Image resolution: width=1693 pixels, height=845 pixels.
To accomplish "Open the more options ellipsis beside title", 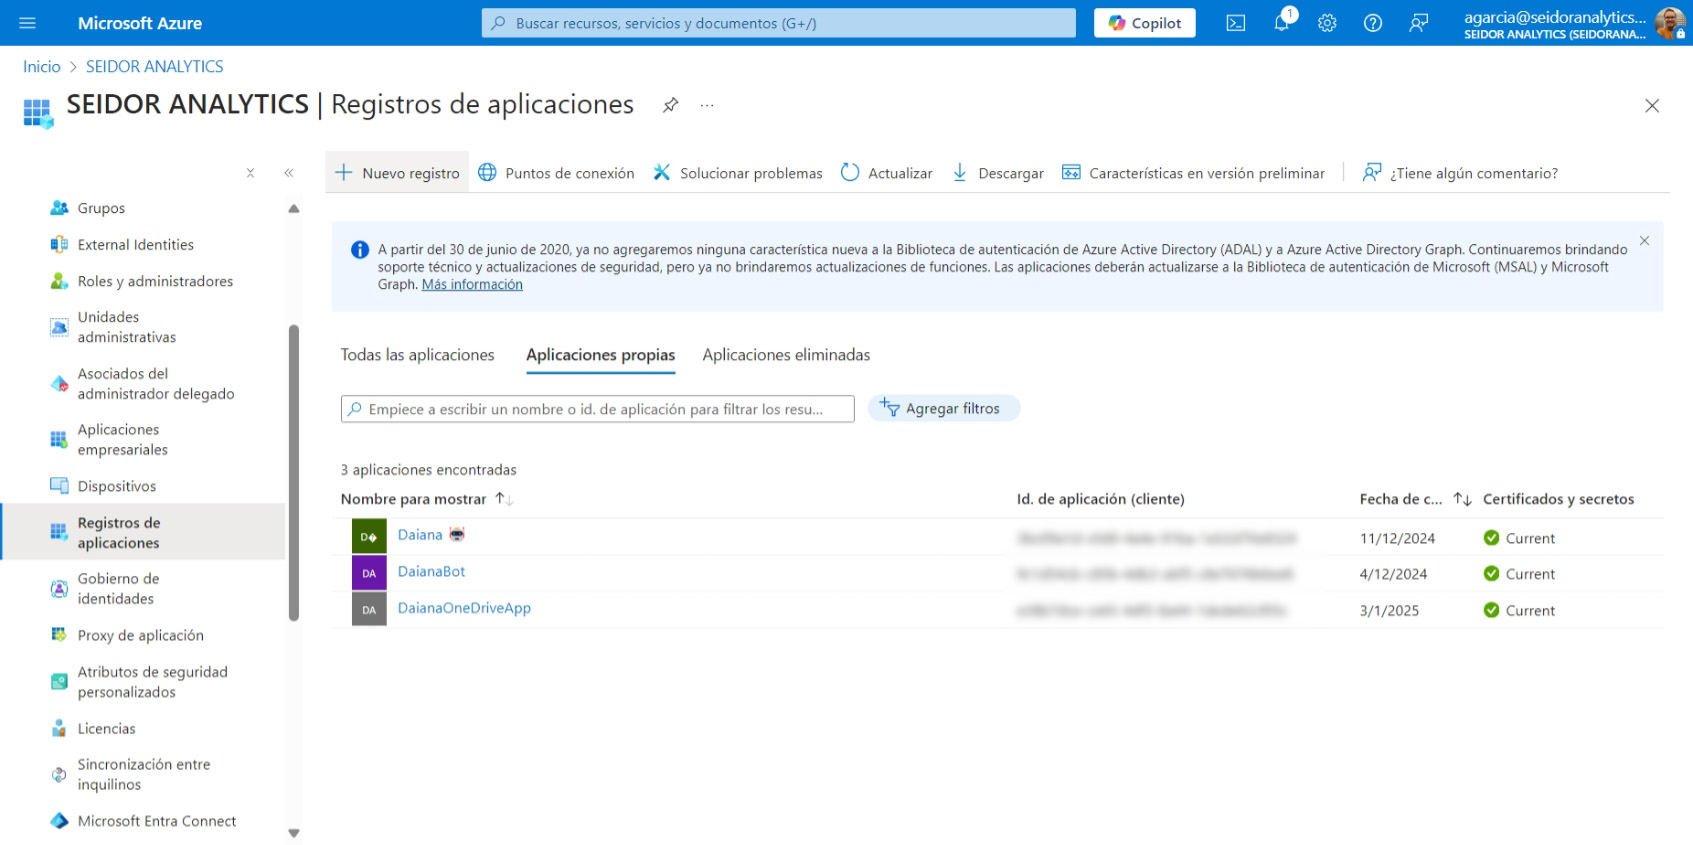I will click(707, 105).
